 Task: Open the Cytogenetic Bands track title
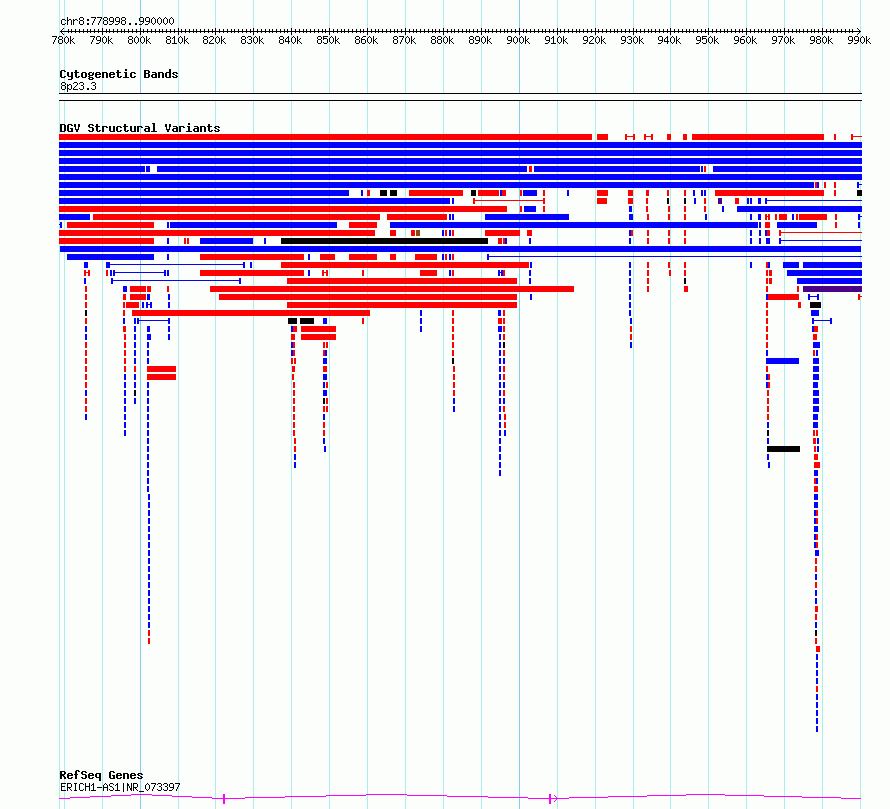(119, 74)
